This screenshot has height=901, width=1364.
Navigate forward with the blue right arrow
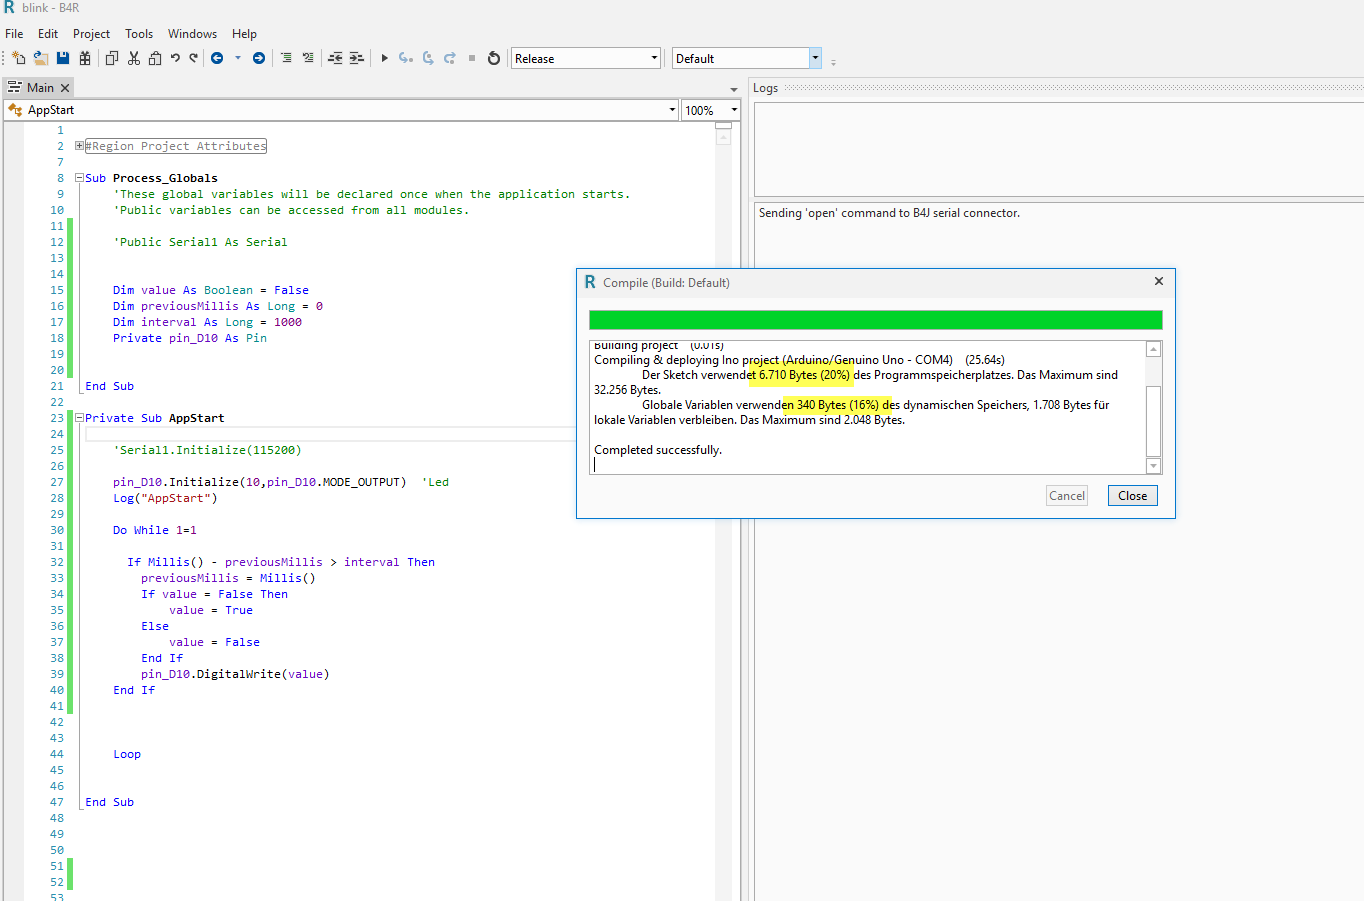[x=259, y=58]
